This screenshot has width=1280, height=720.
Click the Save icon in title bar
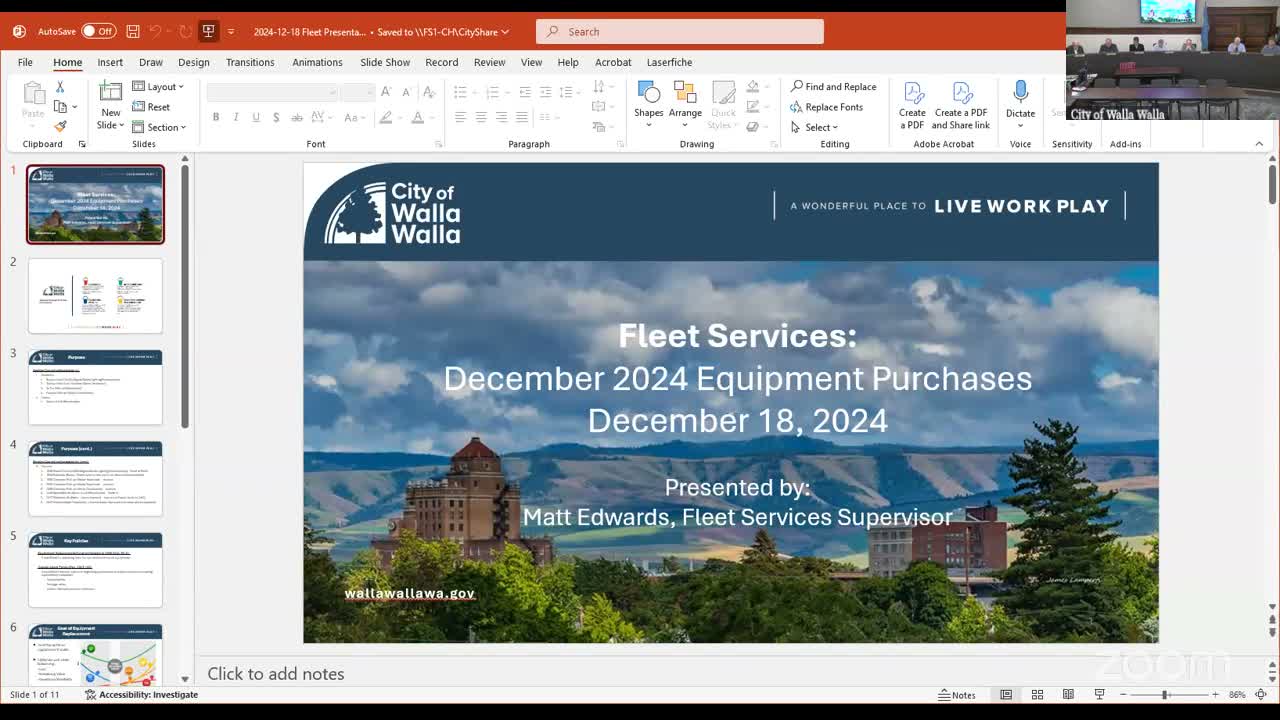[133, 31]
